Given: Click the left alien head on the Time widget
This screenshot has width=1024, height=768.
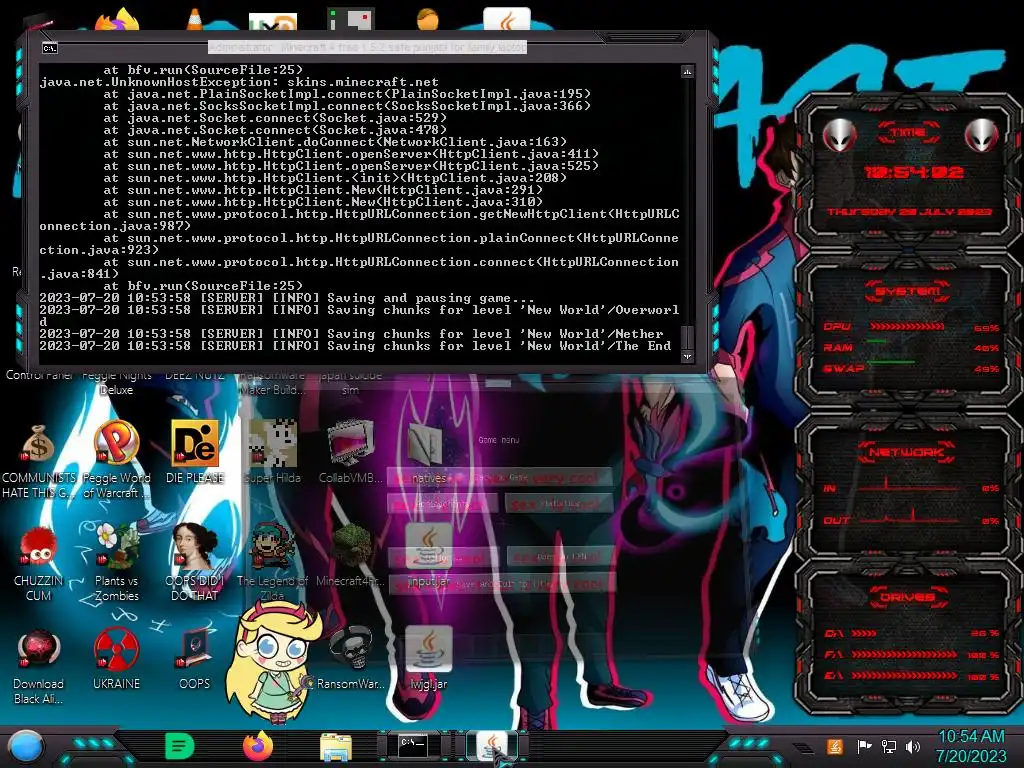Looking at the screenshot, I should point(839,135).
